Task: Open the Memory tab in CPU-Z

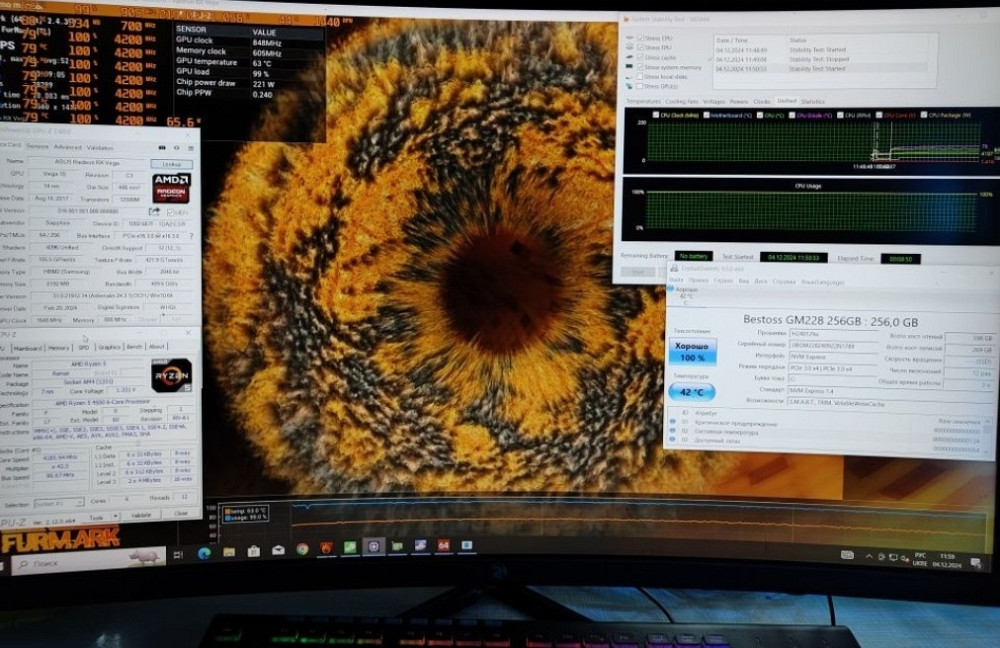Action: click(59, 348)
